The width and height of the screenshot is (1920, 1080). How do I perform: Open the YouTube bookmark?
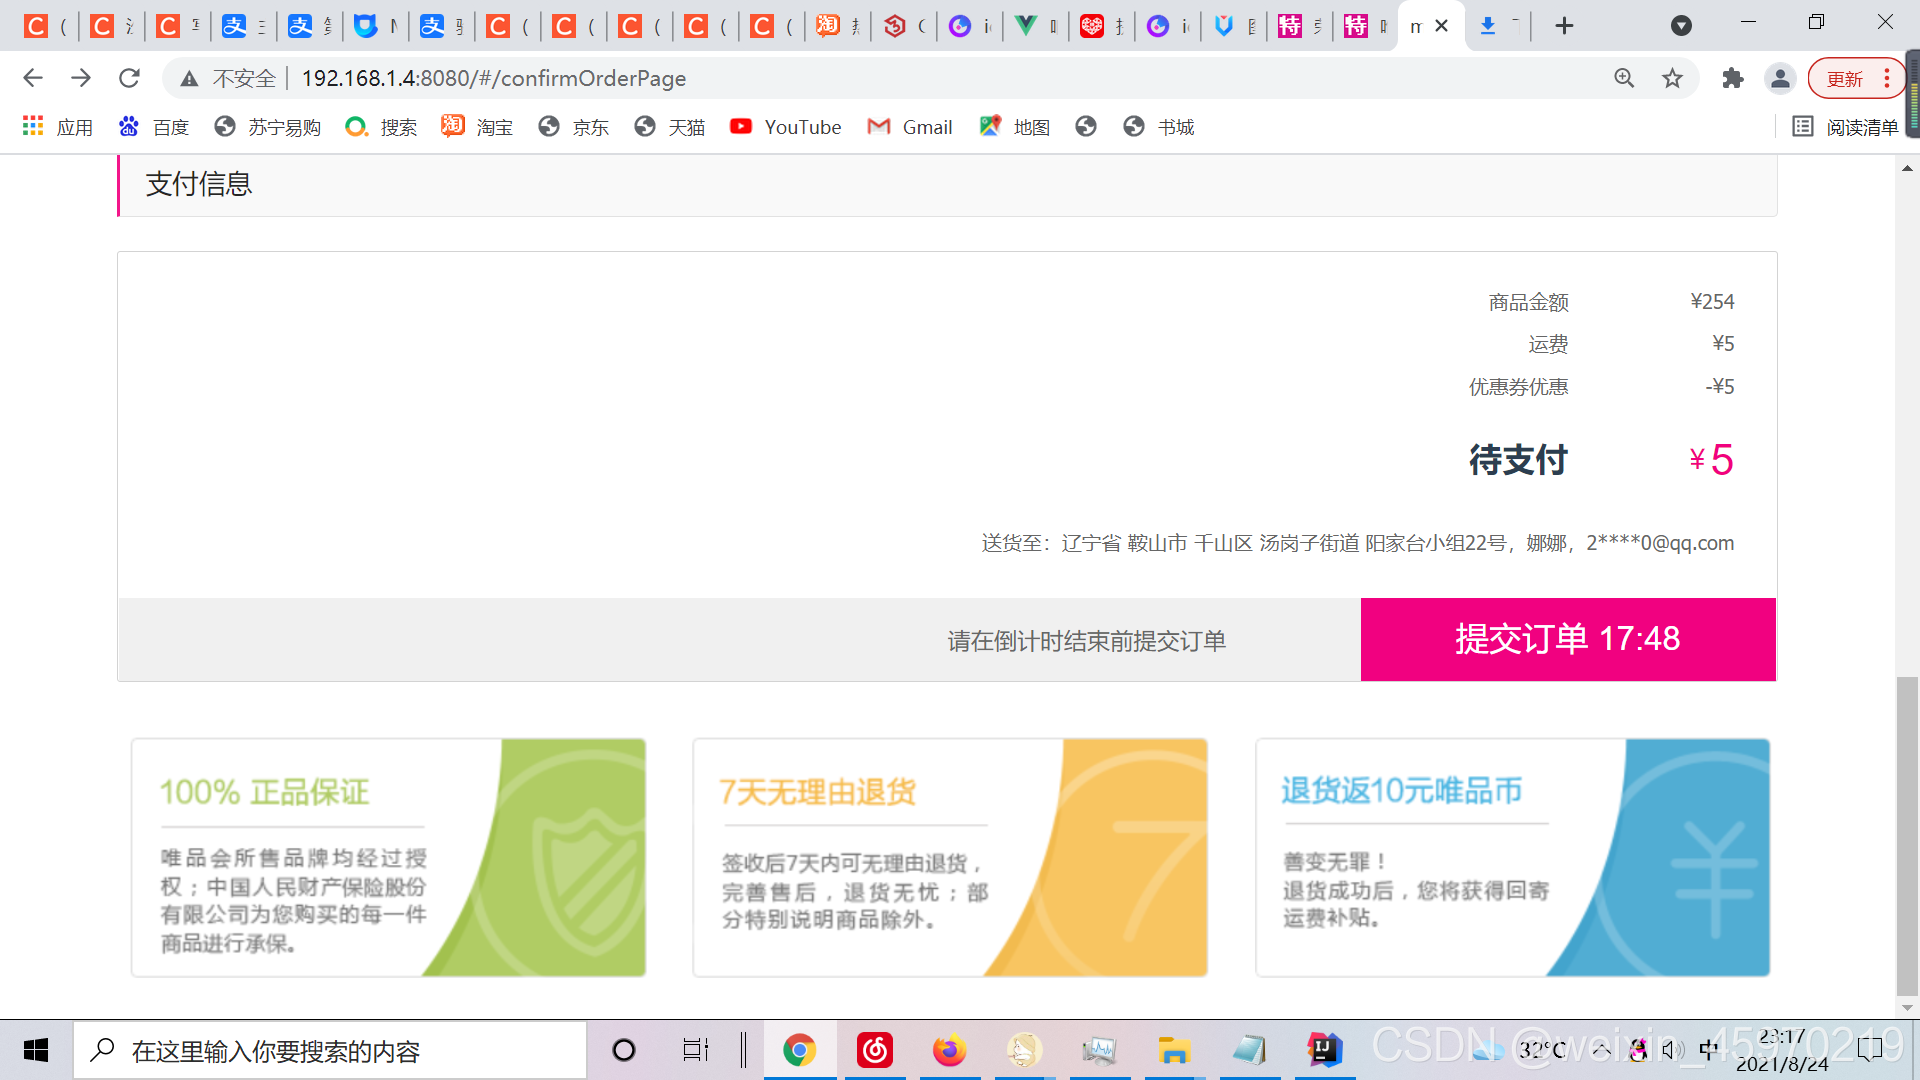pyautogui.click(x=785, y=127)
